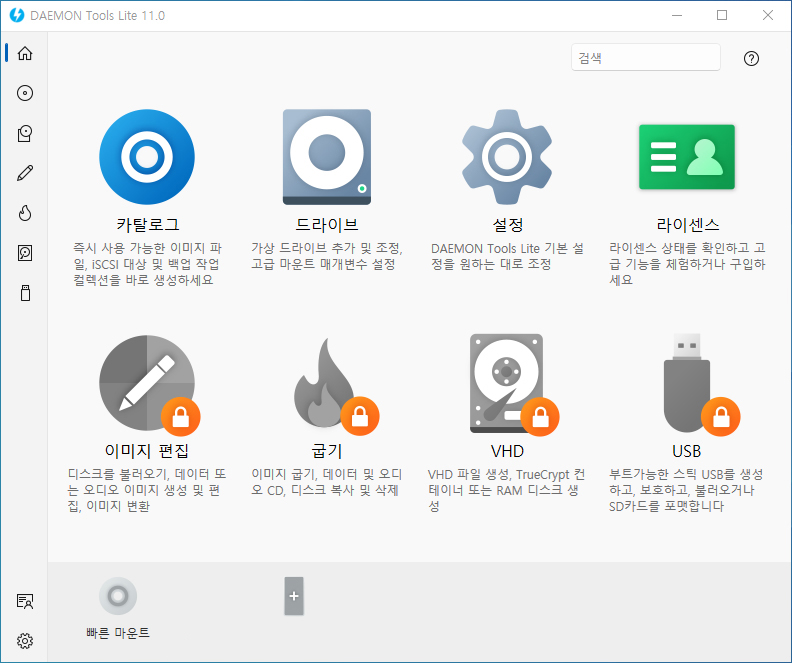Open help with the question mark icon

(751, 59)
